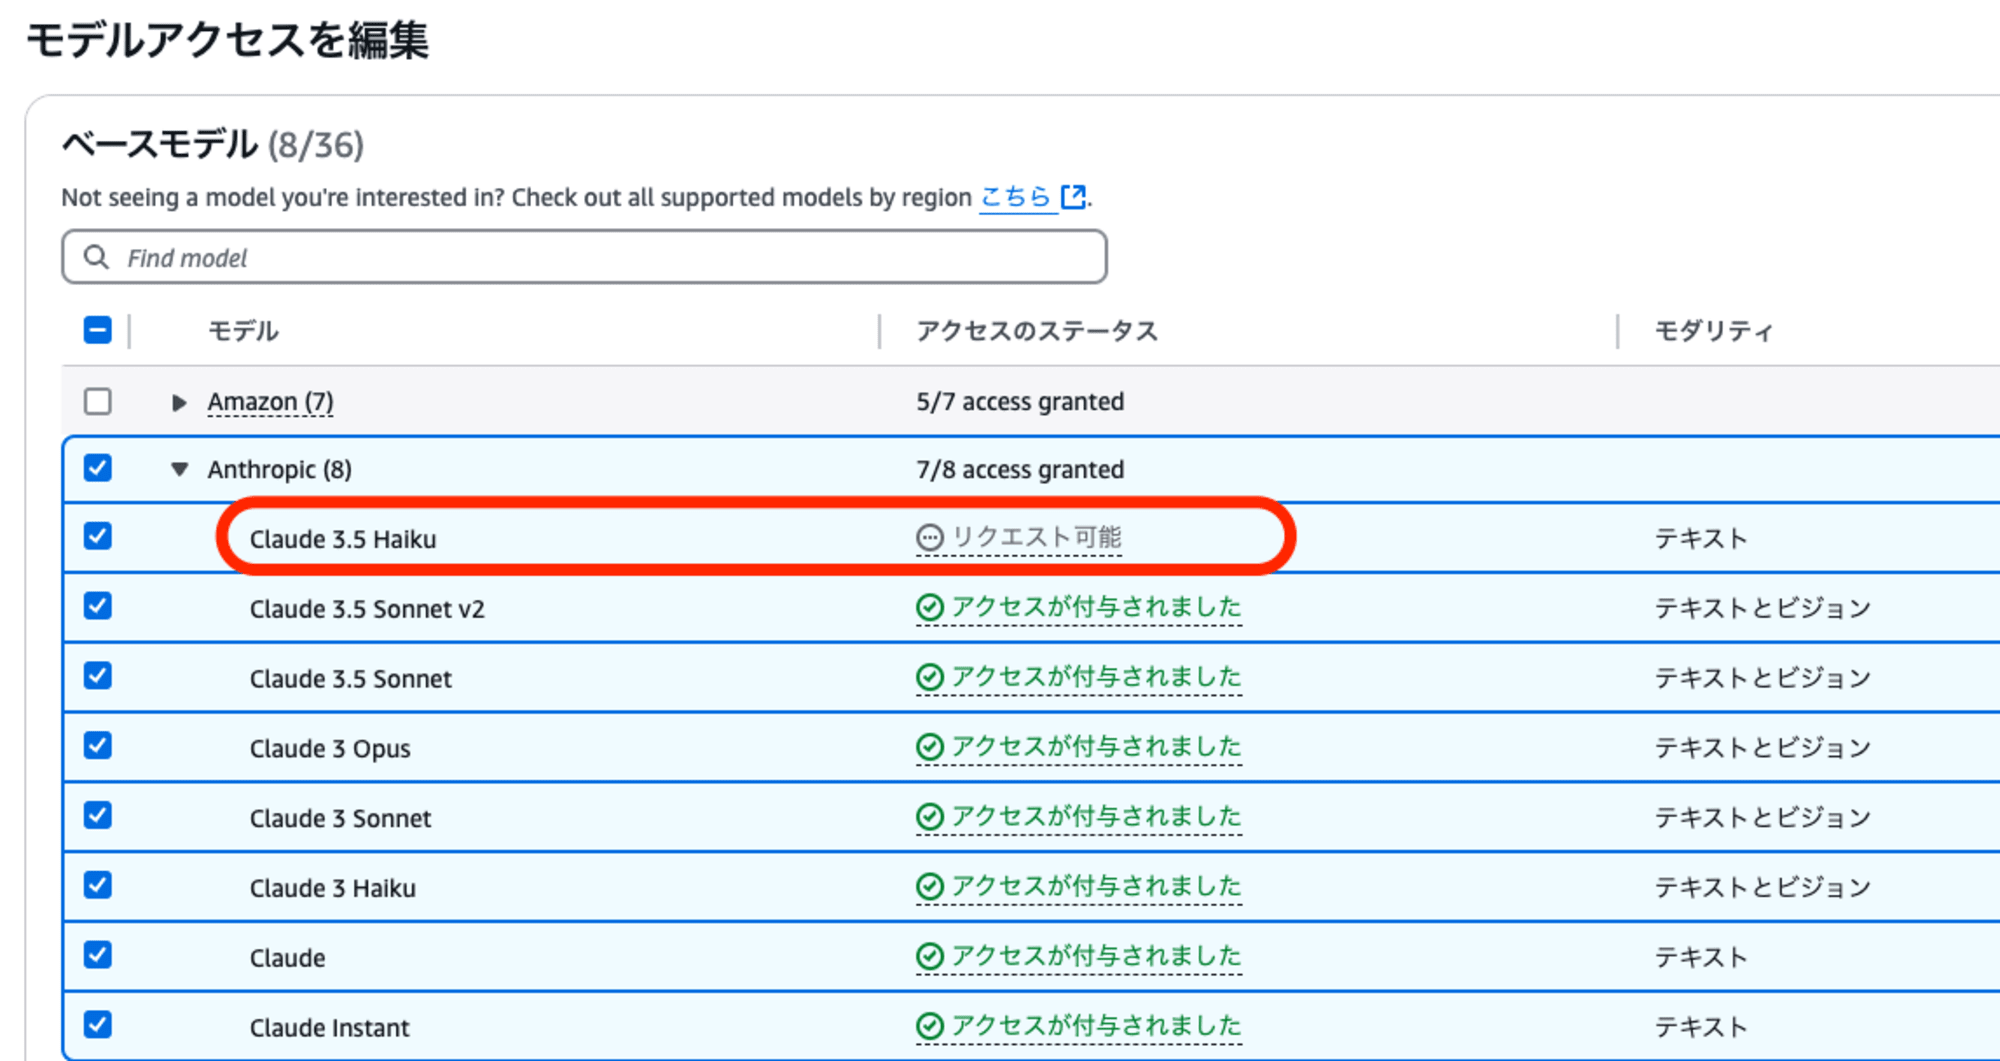This screenshot has height=1061, width=2000.
Task: Uncheck the Claude 3 Opus checkbox
Action: pos(98,746)
